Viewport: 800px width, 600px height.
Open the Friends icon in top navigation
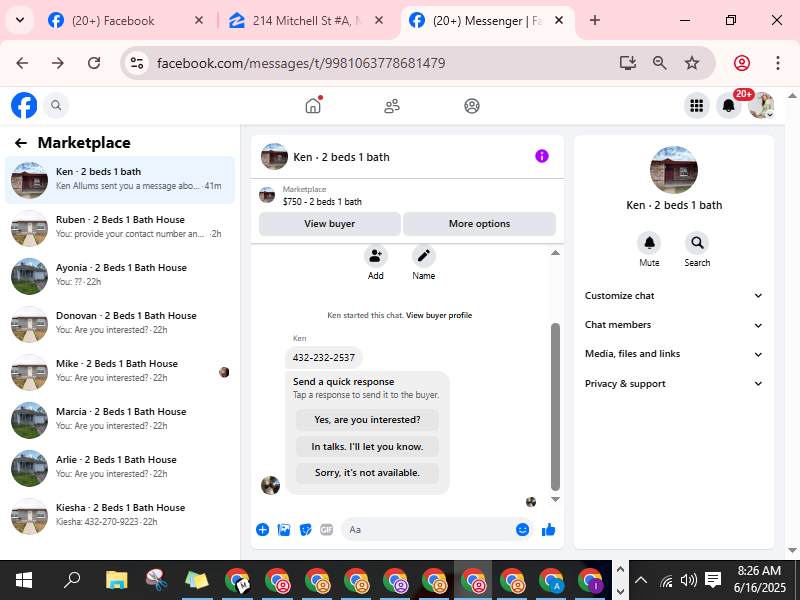tap(392, 106)
